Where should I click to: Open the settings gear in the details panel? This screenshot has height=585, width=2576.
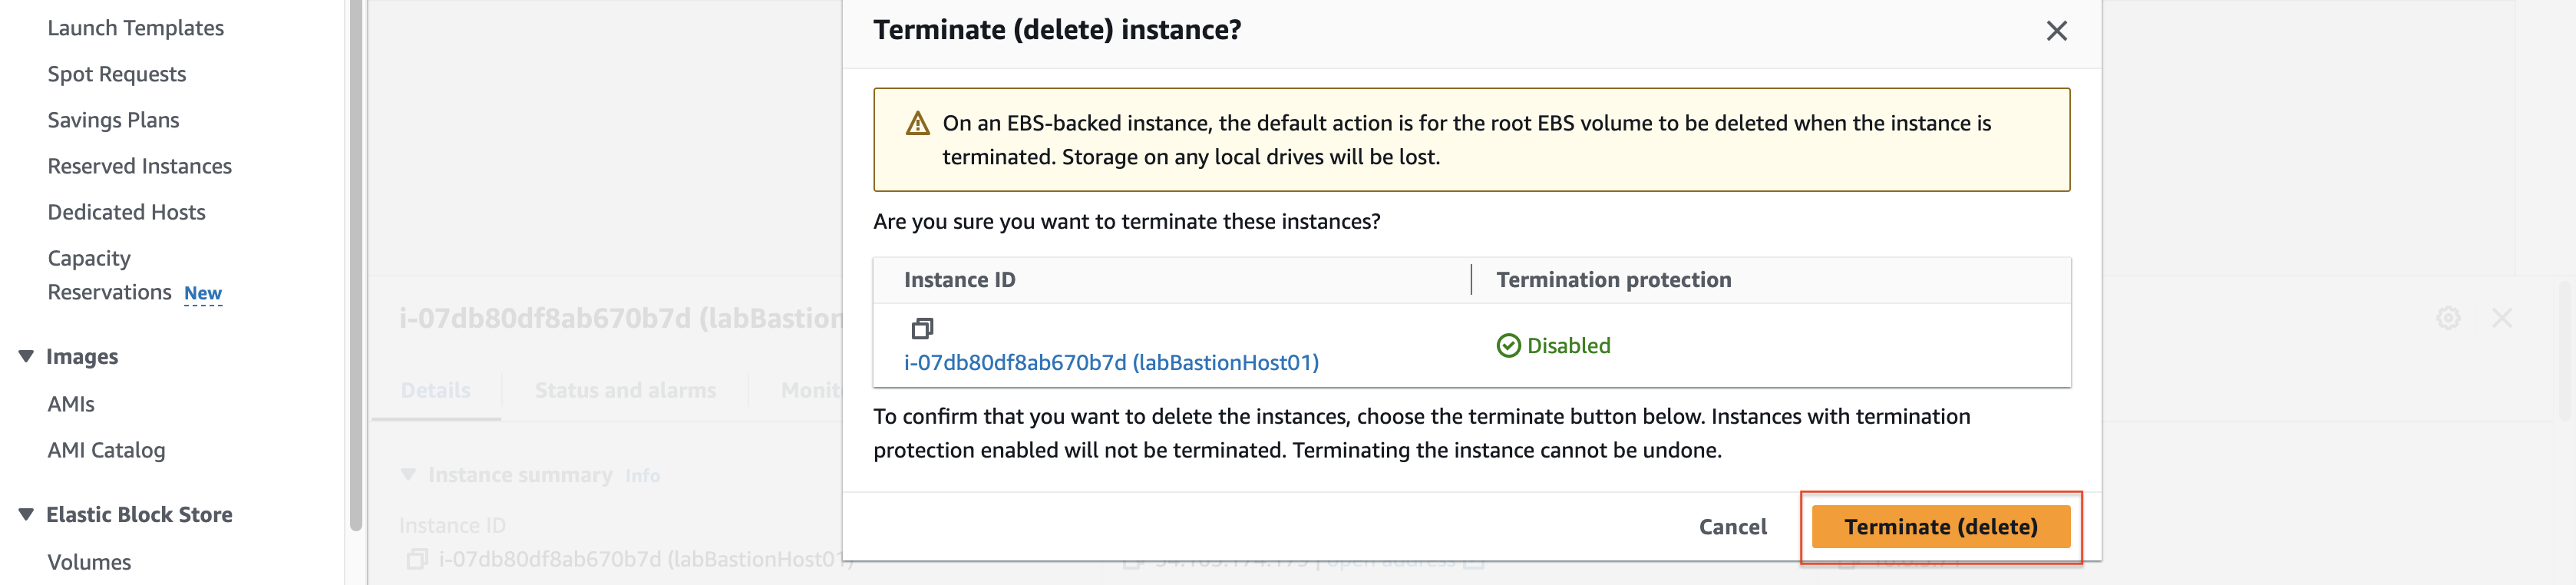(x=2448, y=318)
